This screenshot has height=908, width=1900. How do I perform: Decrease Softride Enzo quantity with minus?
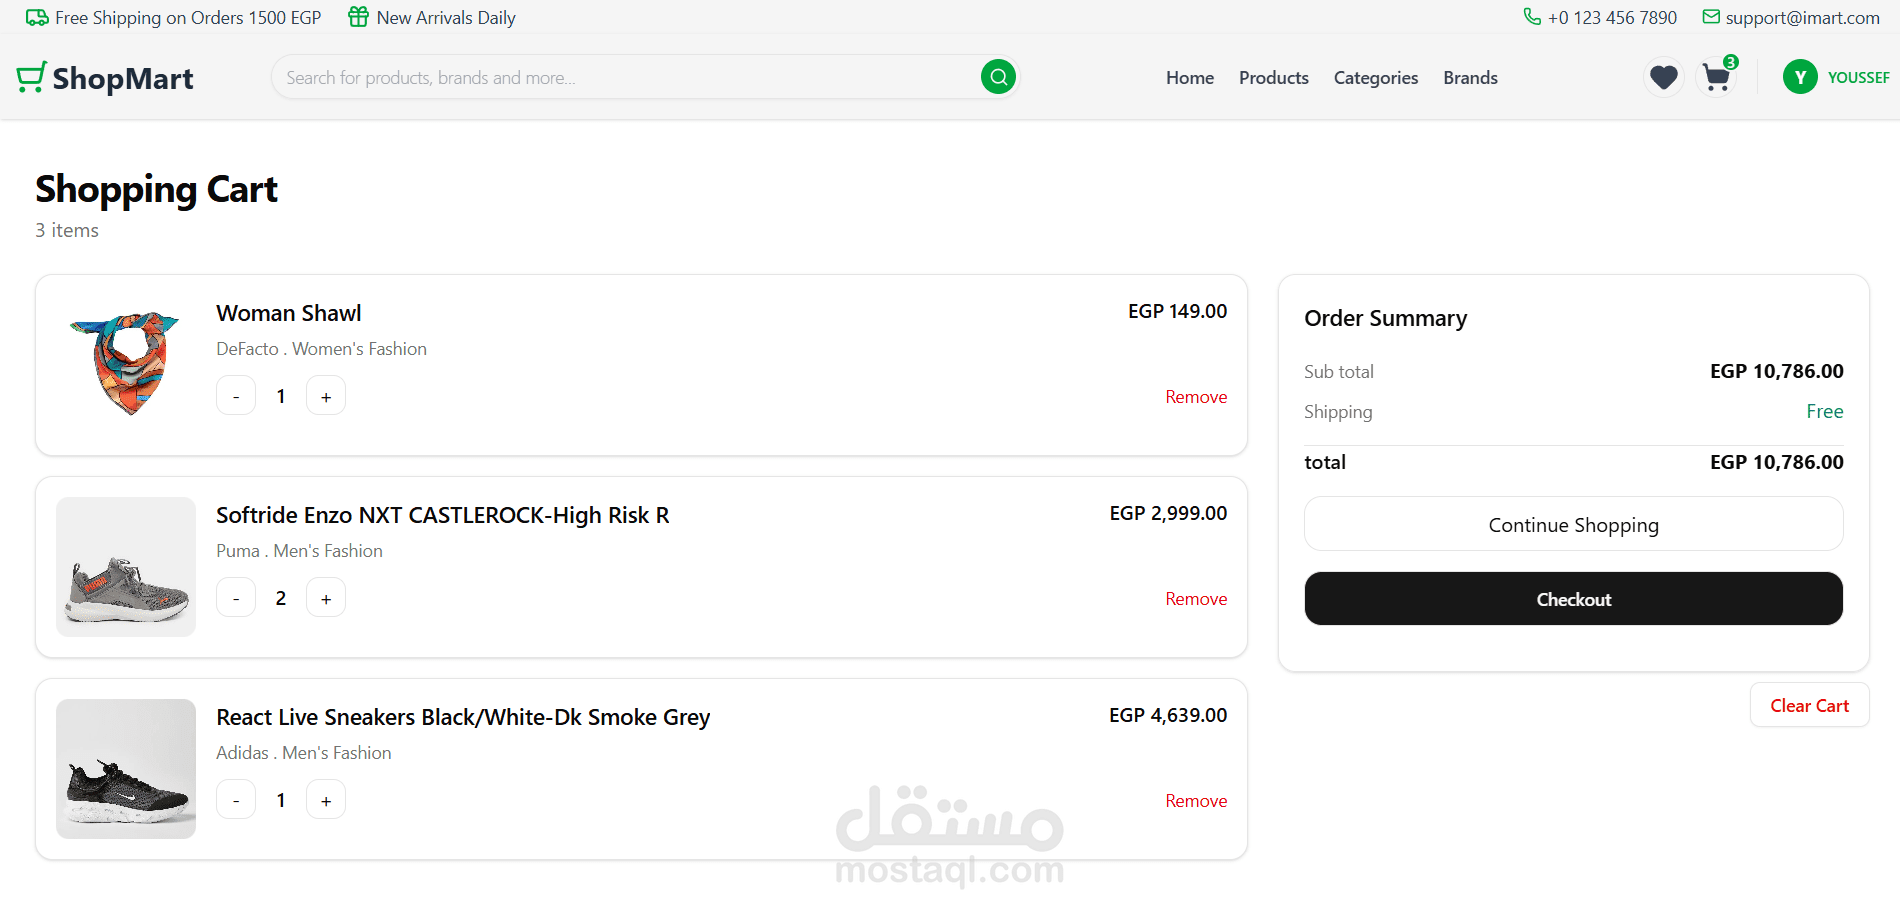tap(236, 598)
